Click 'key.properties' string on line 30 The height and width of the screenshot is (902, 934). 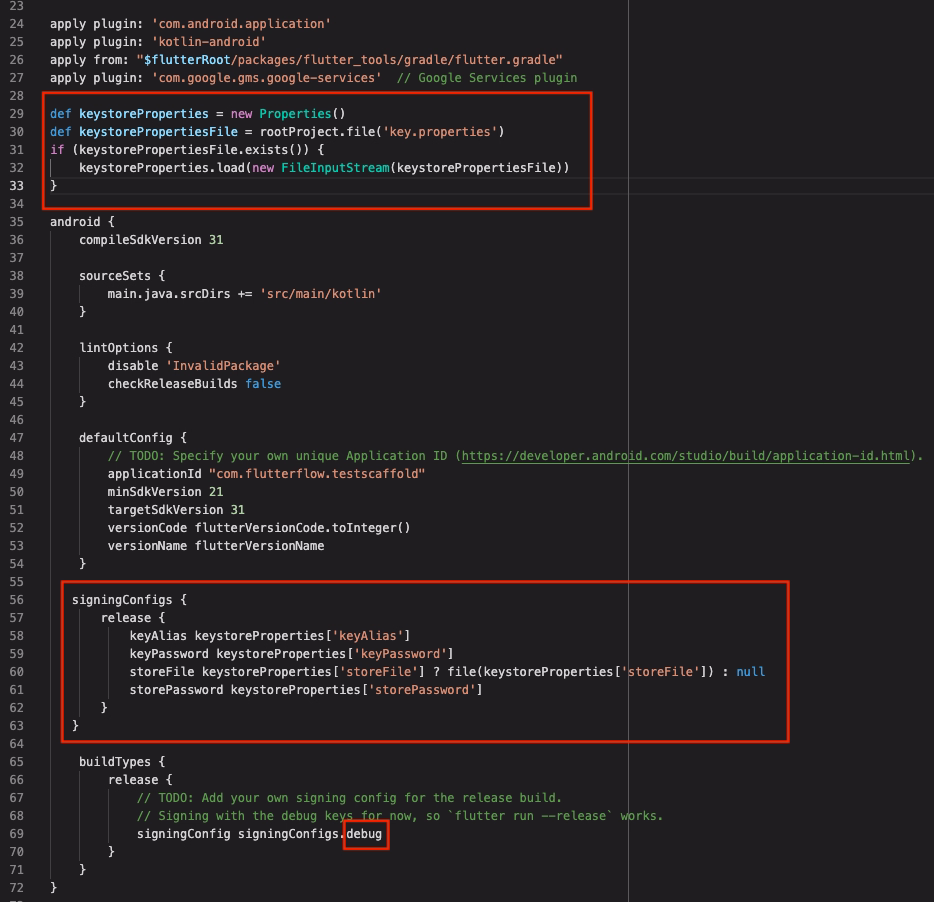pyautogui.click(x=440, y=132)
